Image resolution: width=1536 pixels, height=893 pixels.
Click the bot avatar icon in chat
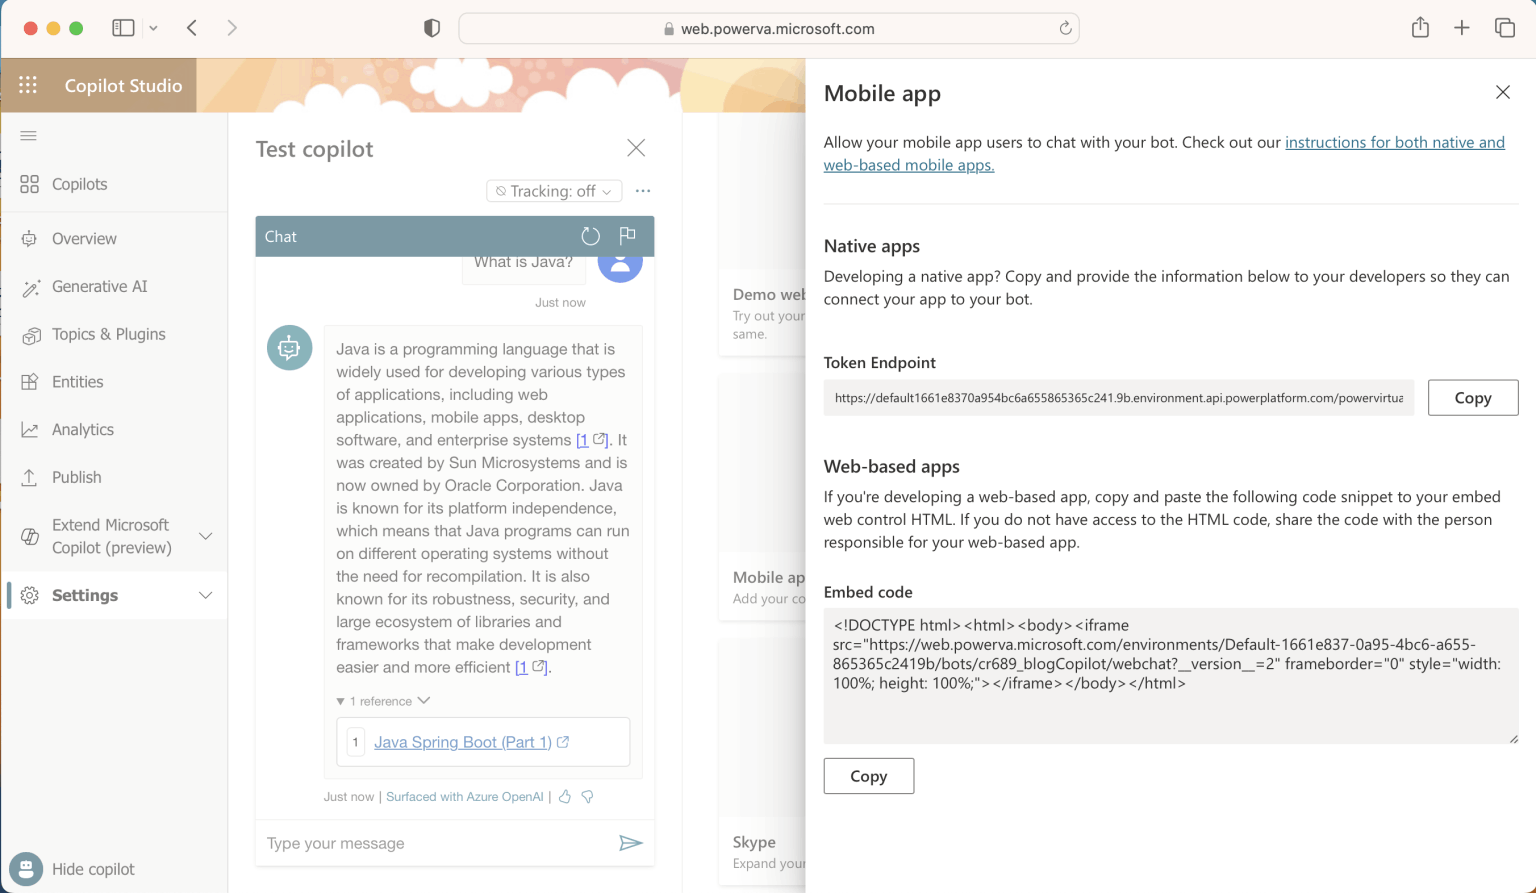[x=289, y=347]
